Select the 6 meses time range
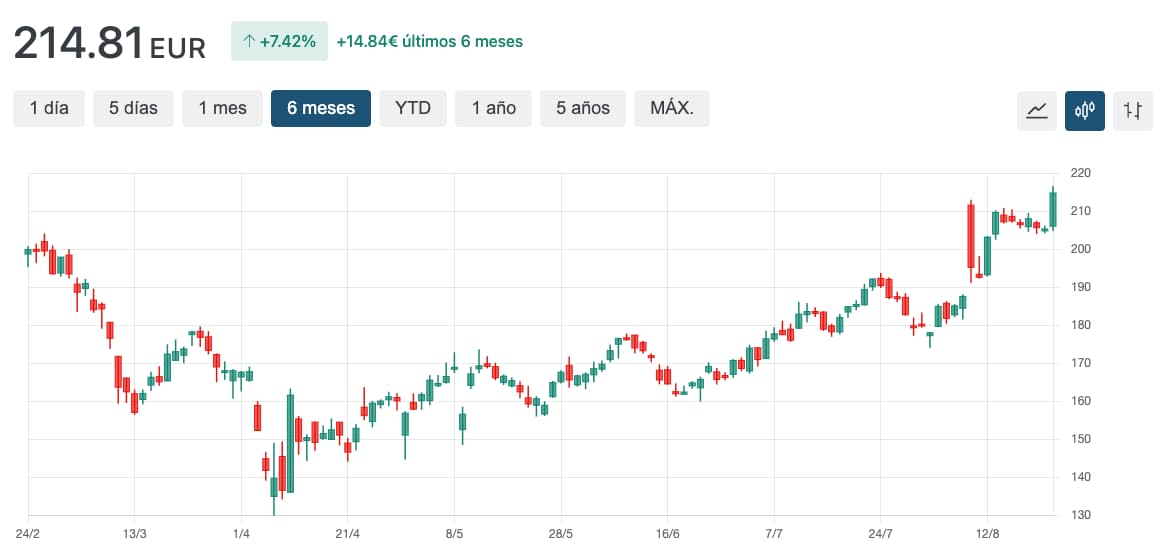This screenshot has width=1169, height=554. (321, 108)
